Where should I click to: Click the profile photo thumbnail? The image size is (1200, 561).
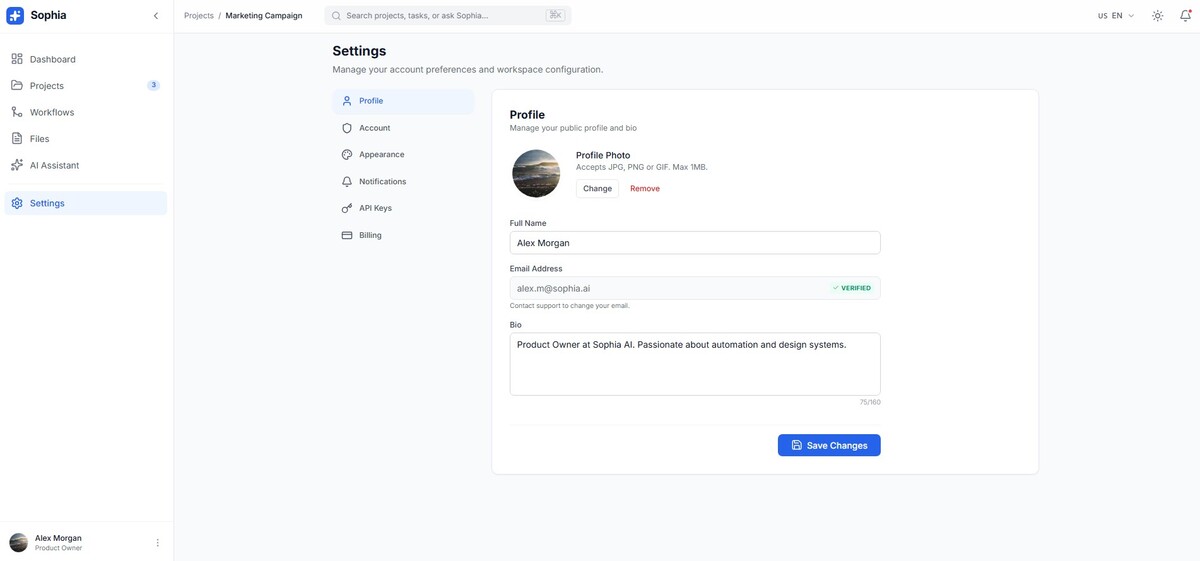(536, 173)
